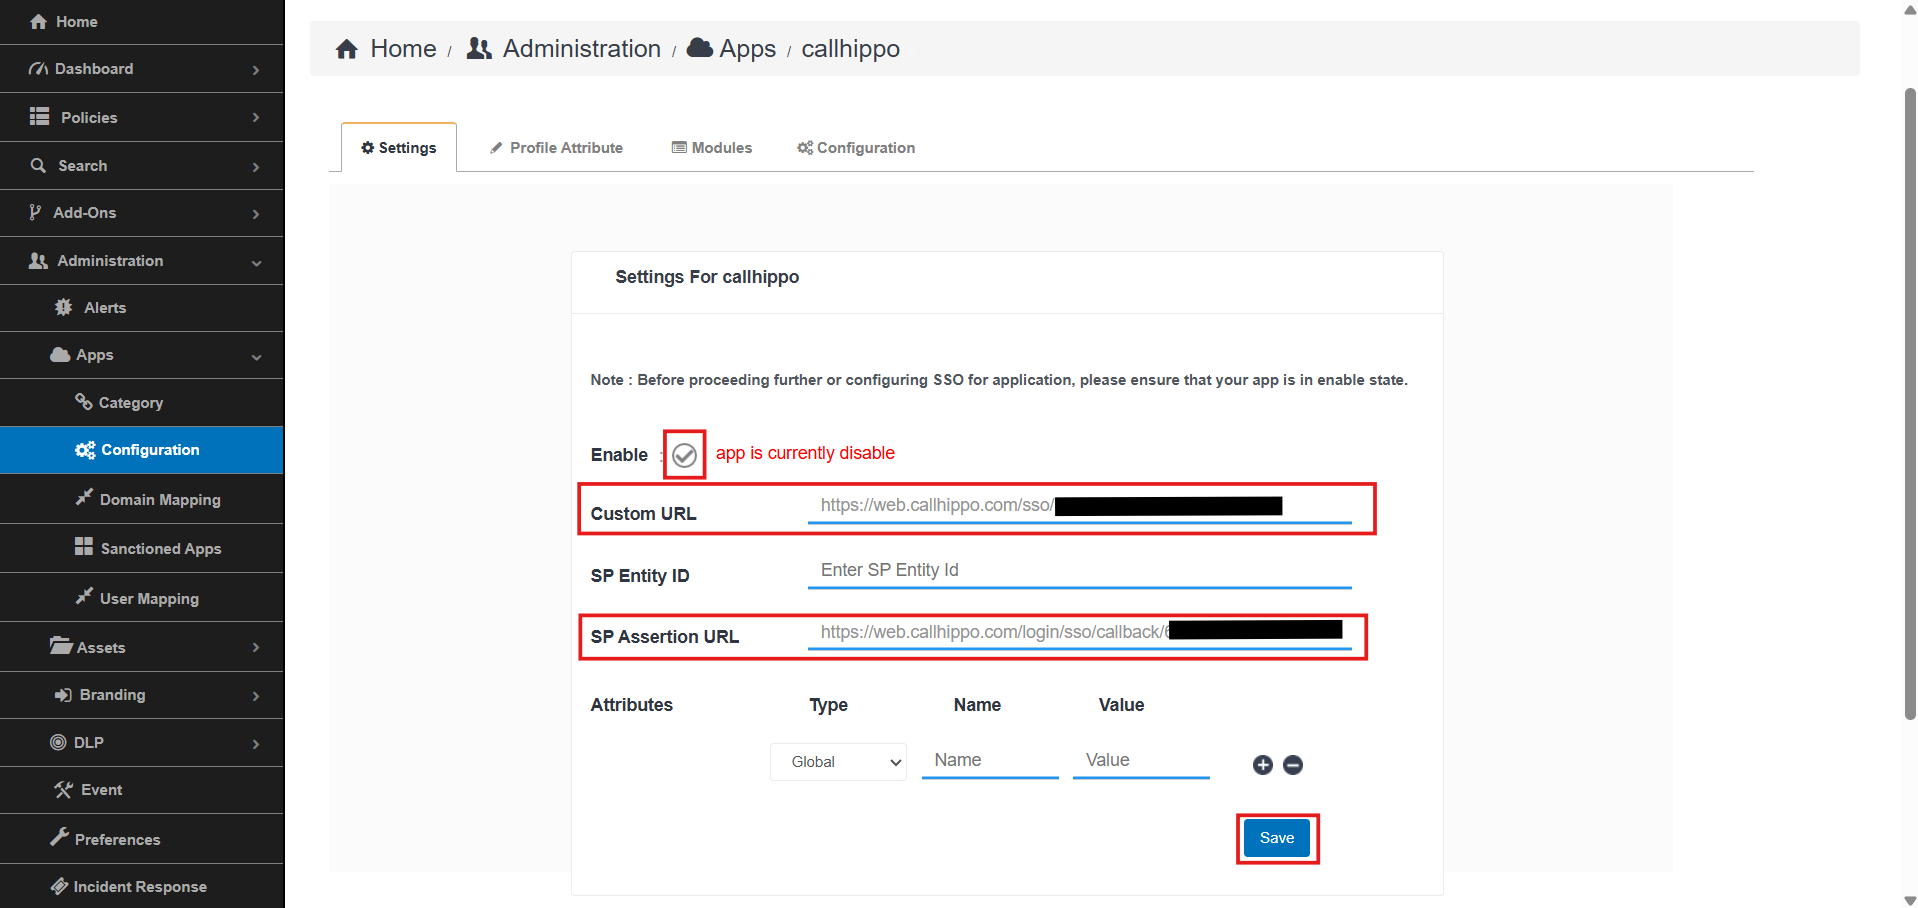Click the Event tools icon
The image size is (1918, 908).
tap(63, 790)
